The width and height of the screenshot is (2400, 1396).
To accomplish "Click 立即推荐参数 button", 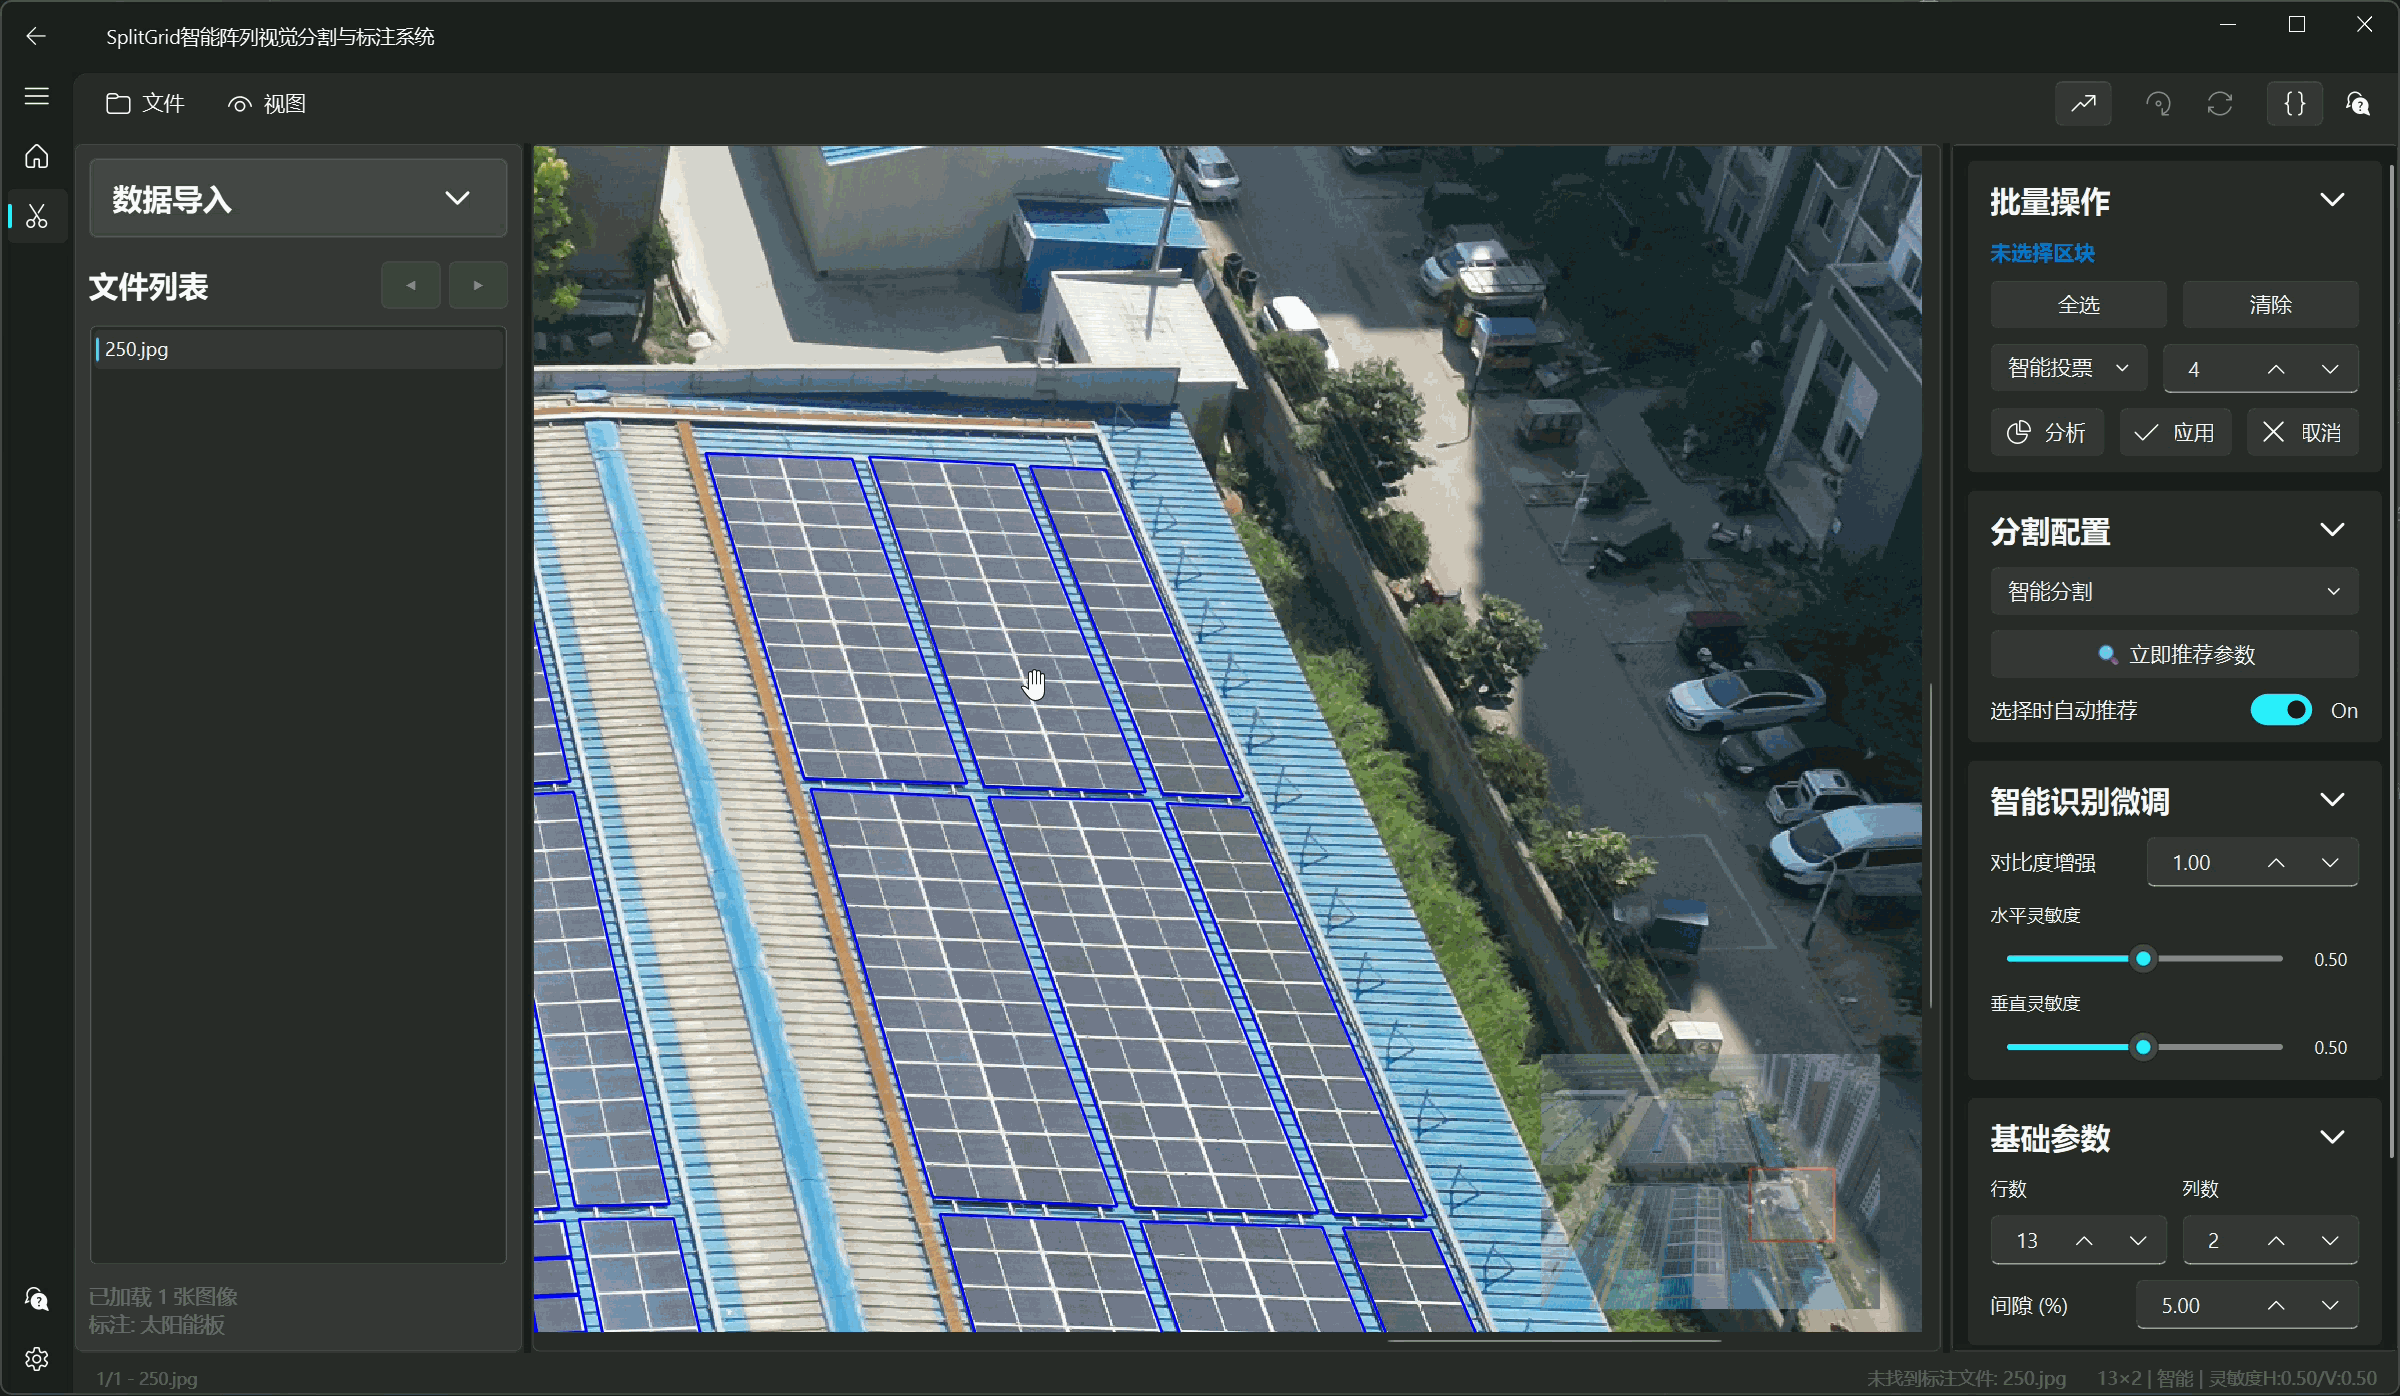I will tap(2173, 655).
